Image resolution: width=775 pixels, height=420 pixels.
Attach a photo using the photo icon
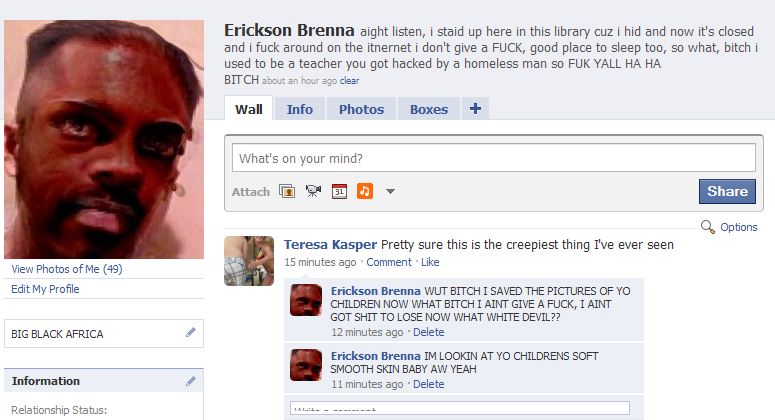coord(287,191)
